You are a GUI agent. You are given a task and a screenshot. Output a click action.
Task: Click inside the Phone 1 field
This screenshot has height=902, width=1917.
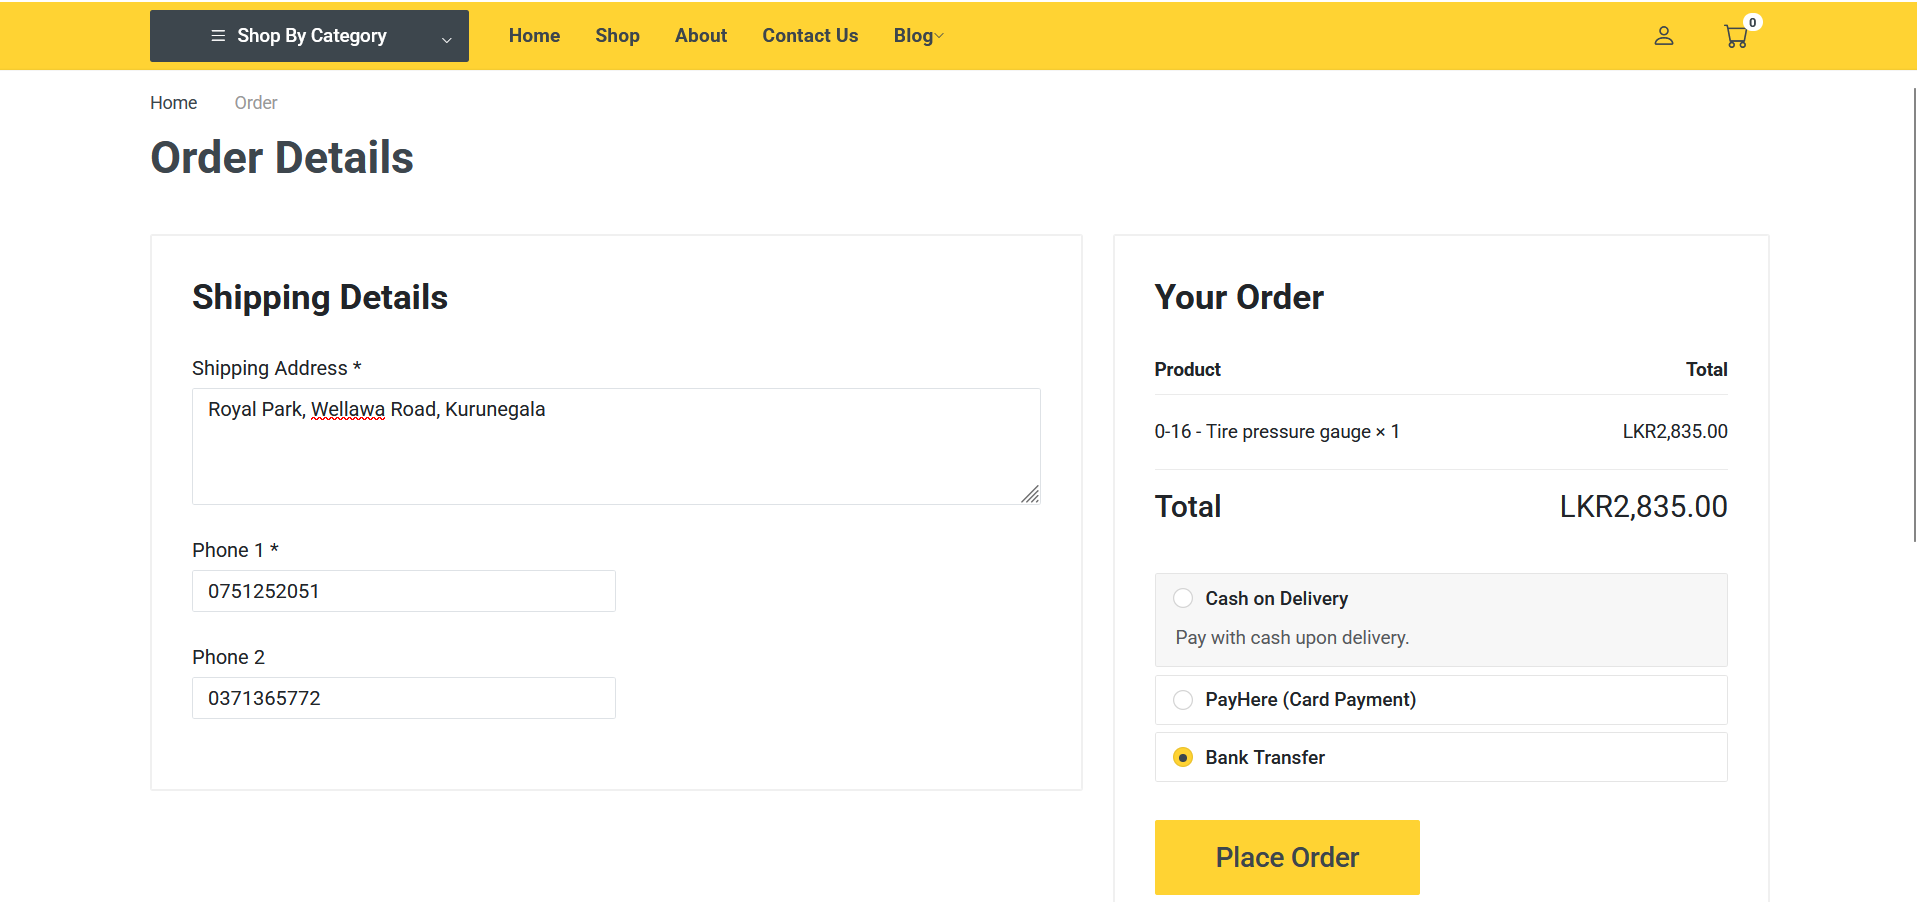(403, 590)
